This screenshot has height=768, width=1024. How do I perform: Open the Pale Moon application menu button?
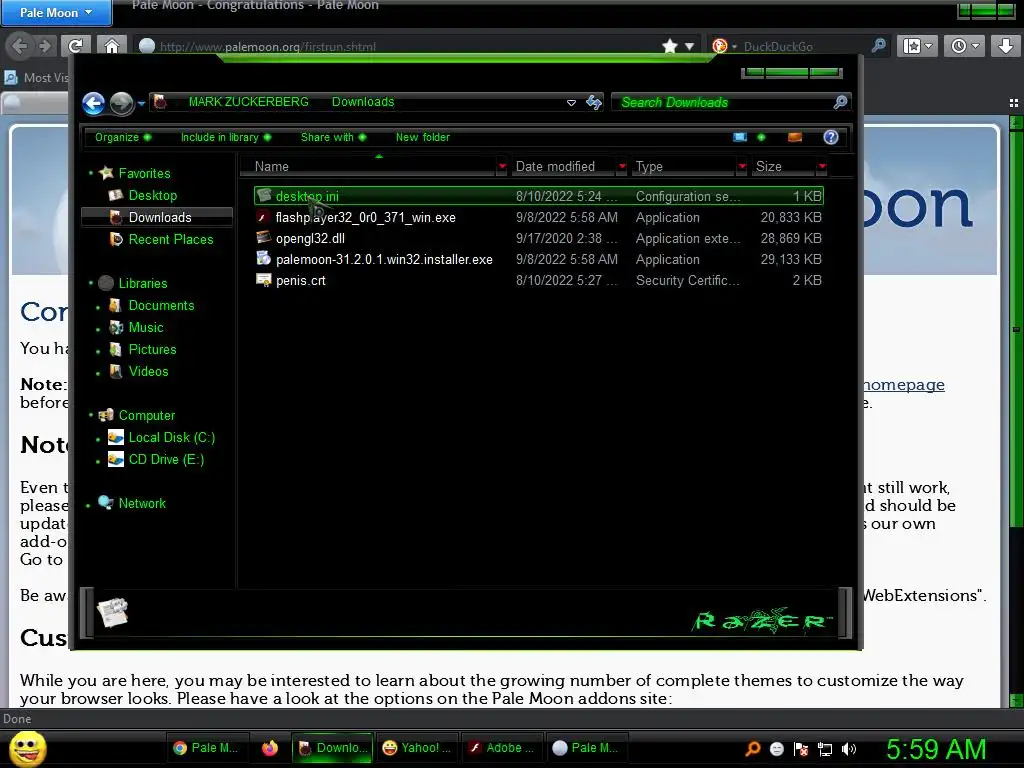pyautogui.click(x=56, y=12)
